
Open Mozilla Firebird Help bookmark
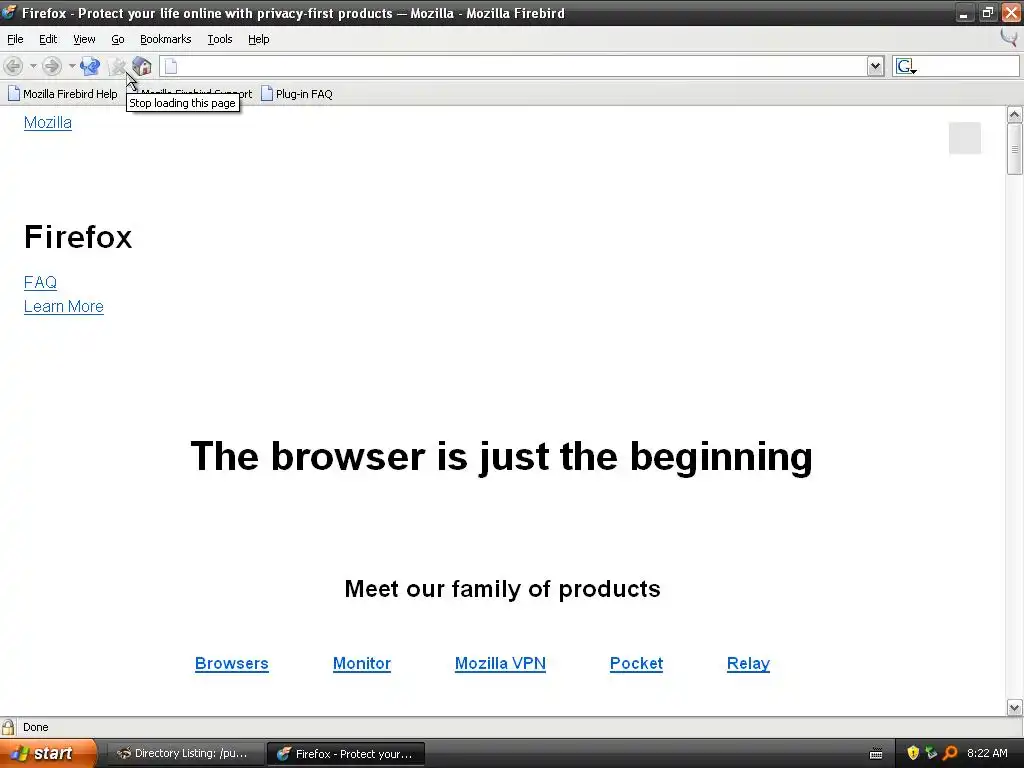click(x=63, y=94)
